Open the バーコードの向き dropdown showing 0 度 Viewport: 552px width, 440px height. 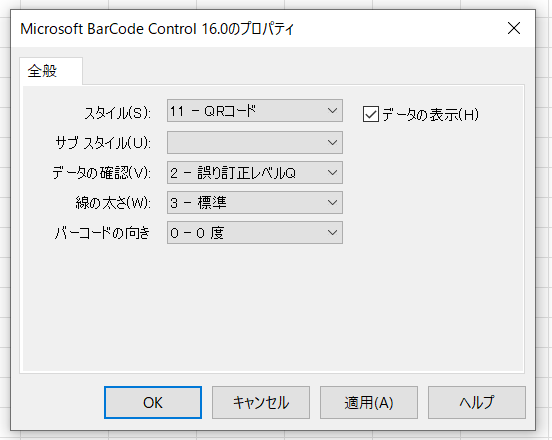coord(255,232)
